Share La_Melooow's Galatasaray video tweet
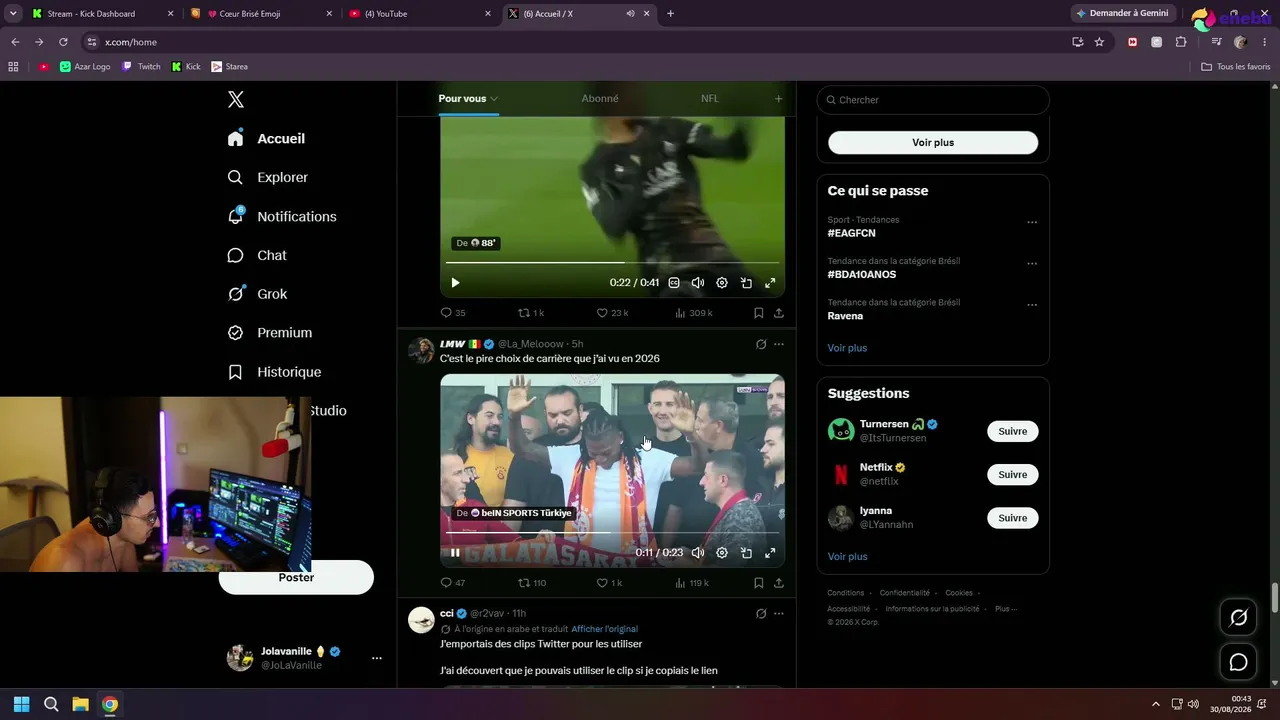The height and width of the screenshot is (720, 1280). (779, 583)
